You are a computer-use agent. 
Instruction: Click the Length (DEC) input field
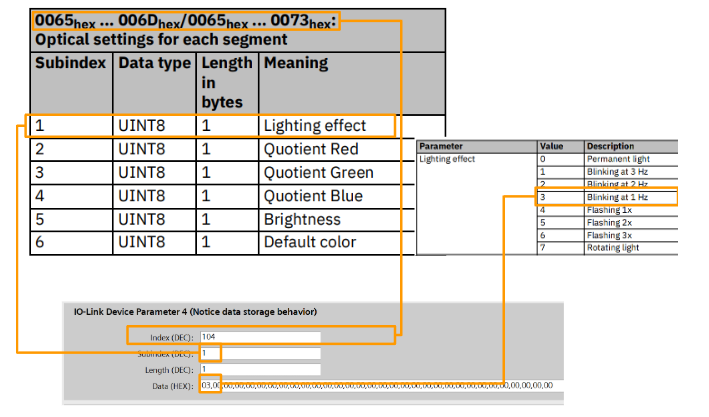pyautogui.click(x=260, y=369)
